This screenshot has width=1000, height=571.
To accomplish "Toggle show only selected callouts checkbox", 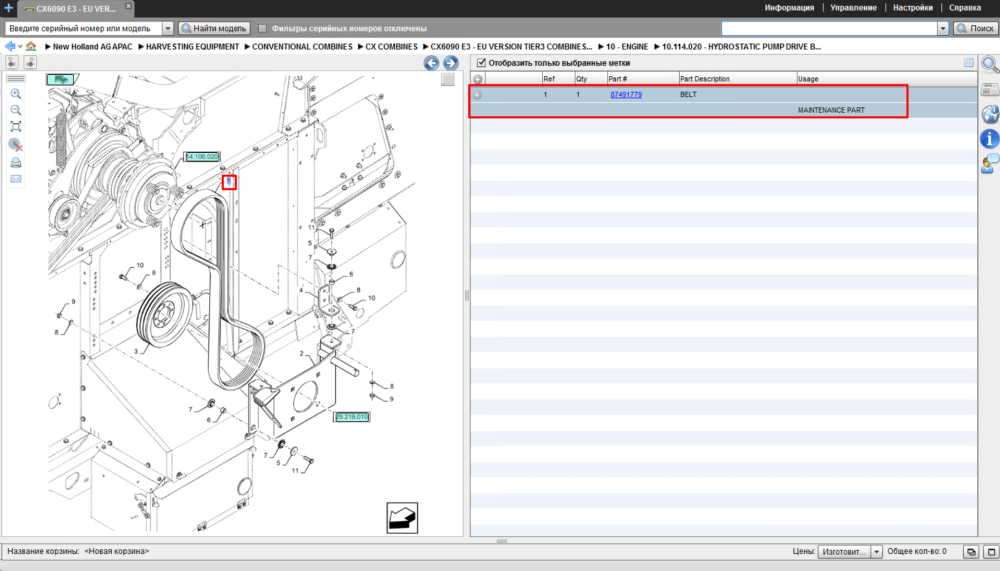I will [482, 63].
